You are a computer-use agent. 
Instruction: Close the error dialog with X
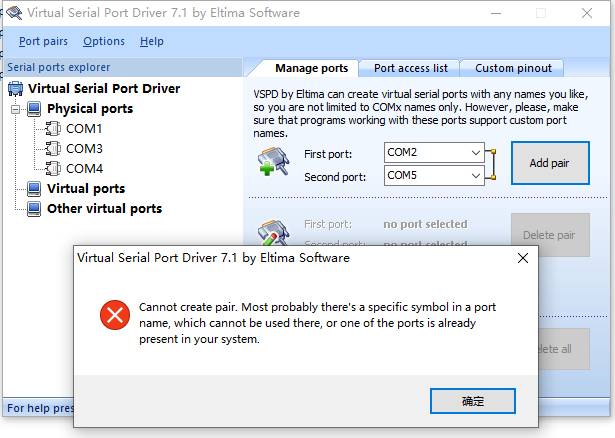523,258
